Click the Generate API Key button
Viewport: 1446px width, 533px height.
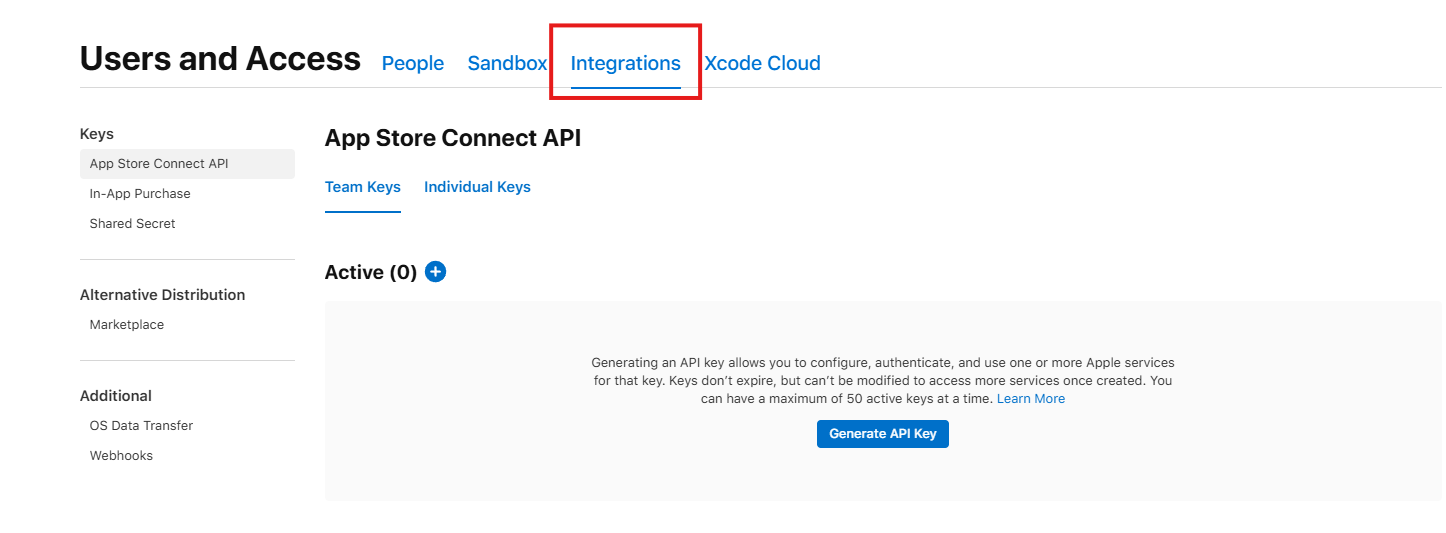coord(883,434)
